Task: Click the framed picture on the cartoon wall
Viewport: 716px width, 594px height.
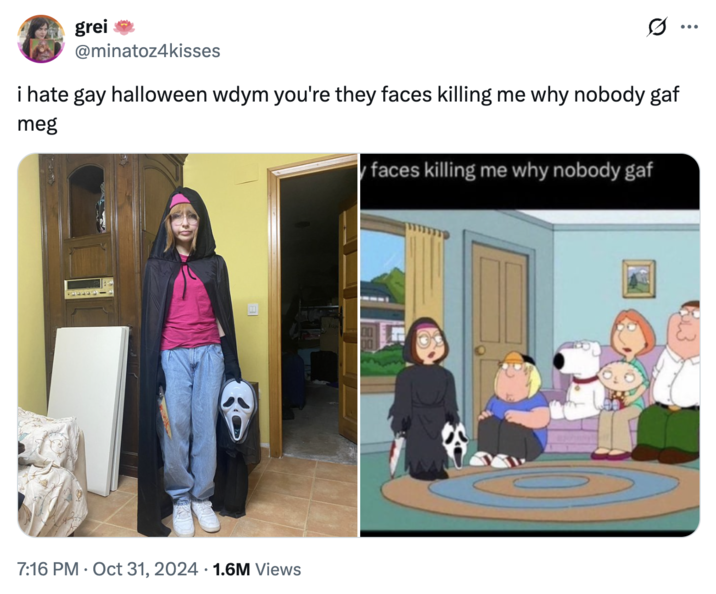Action: [638, 279]
